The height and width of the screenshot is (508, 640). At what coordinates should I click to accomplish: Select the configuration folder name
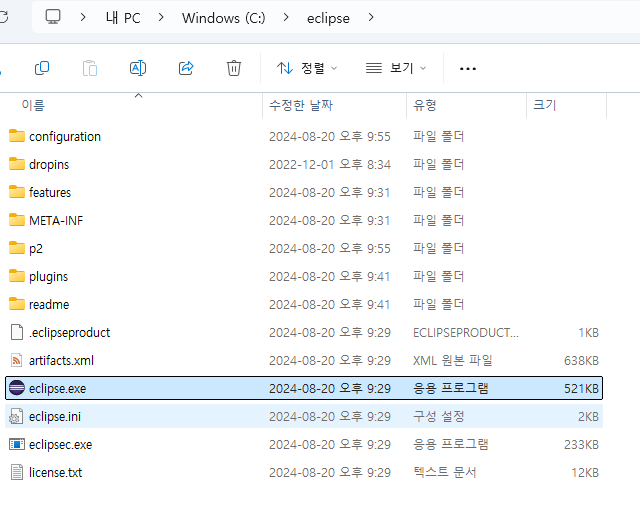(x=65, y=137)
